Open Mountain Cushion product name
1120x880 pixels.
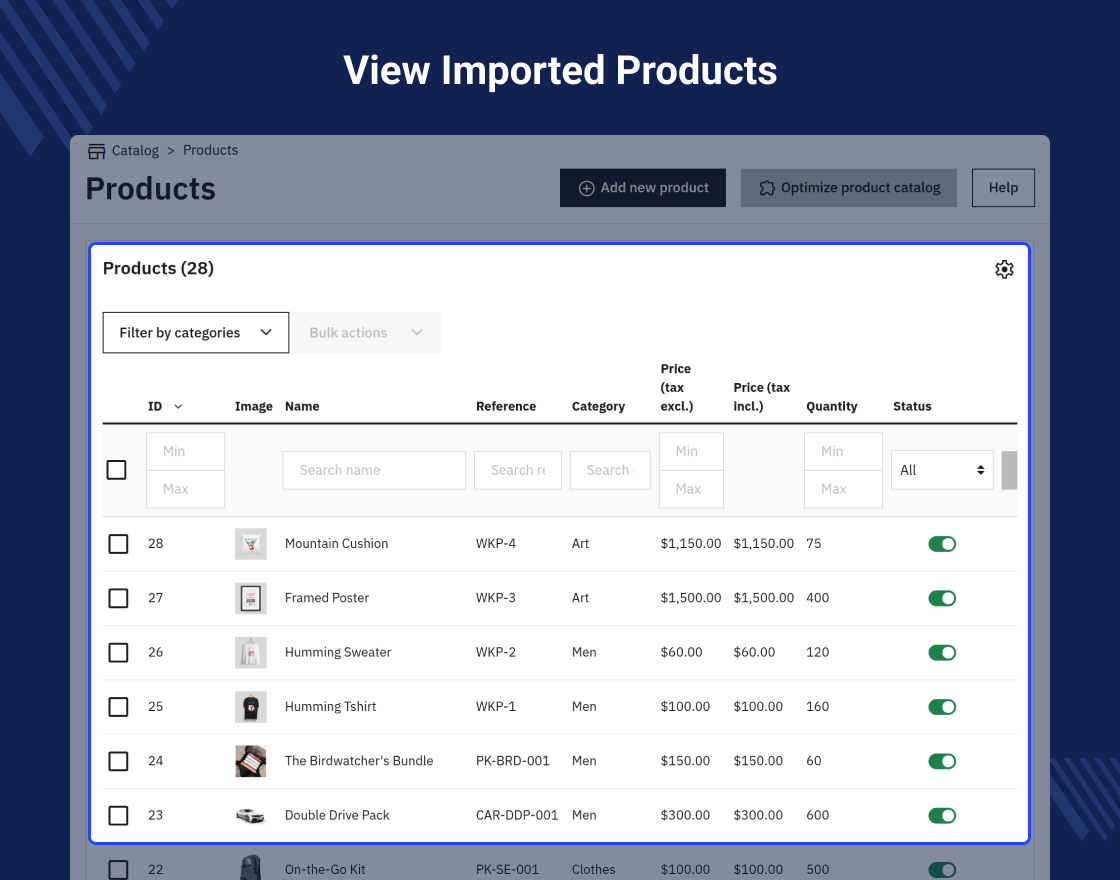[336, 544]
